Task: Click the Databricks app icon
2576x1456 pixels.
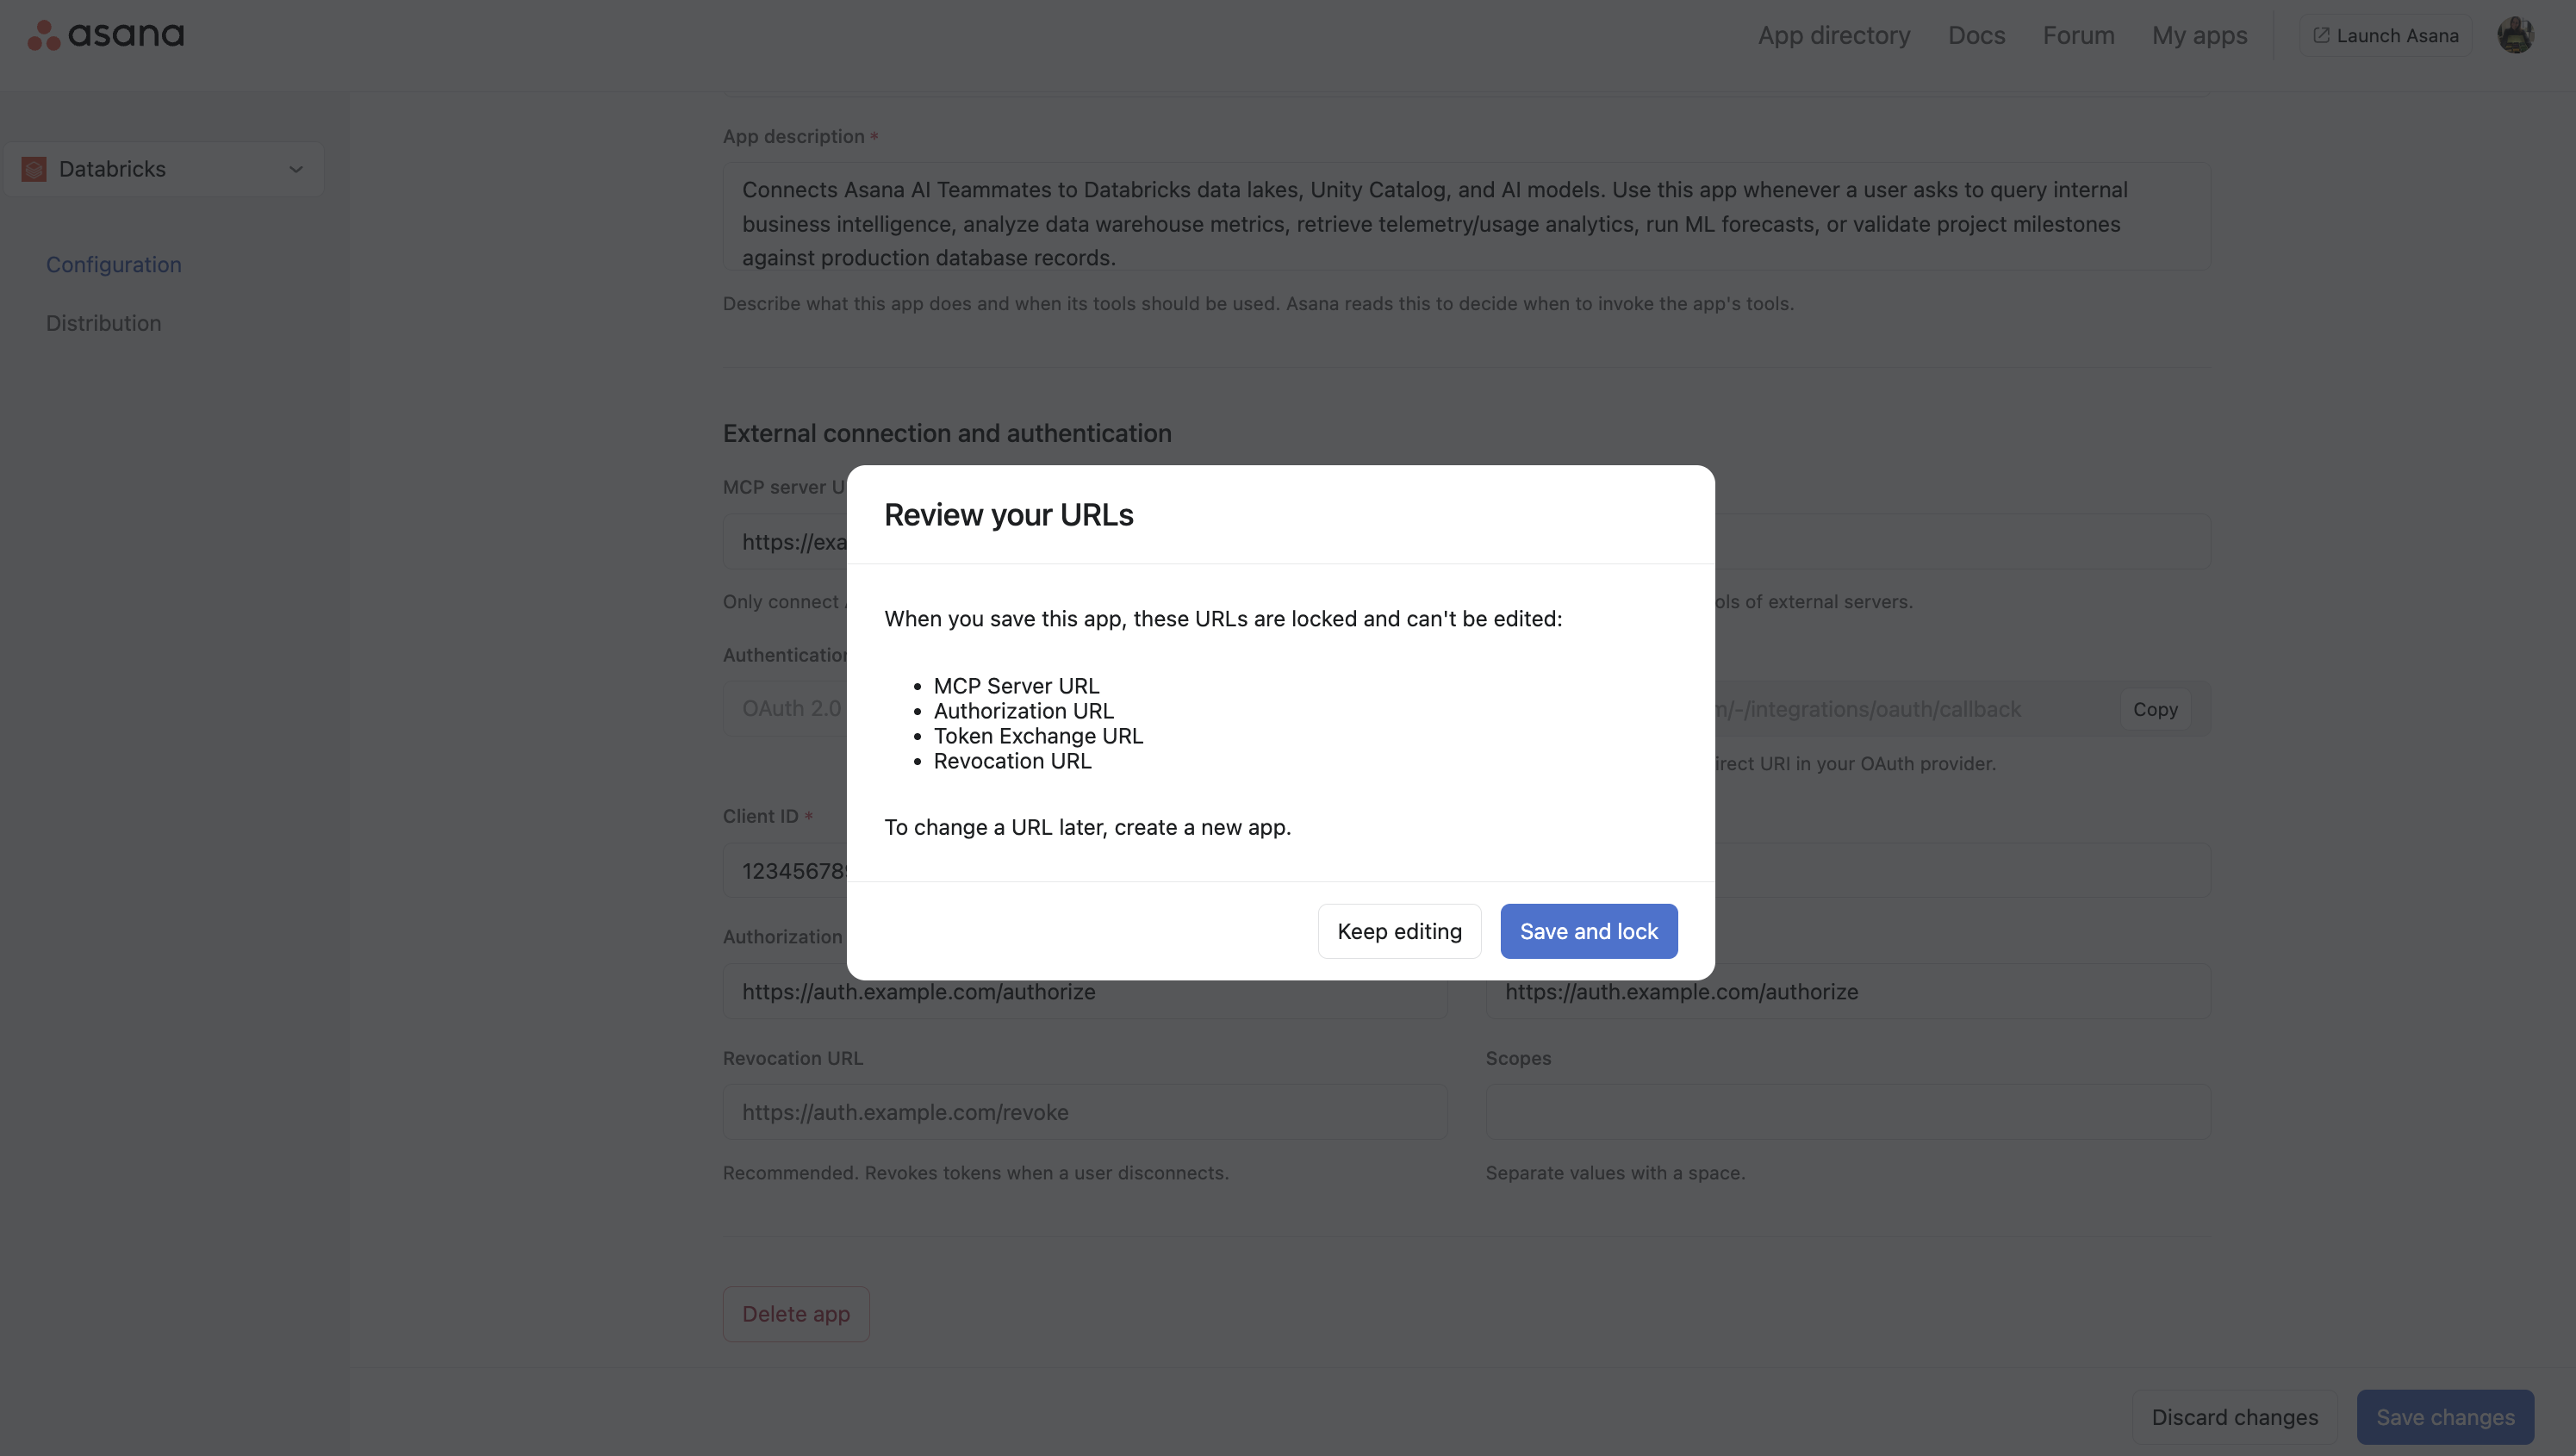Action: tap(34, 169)
